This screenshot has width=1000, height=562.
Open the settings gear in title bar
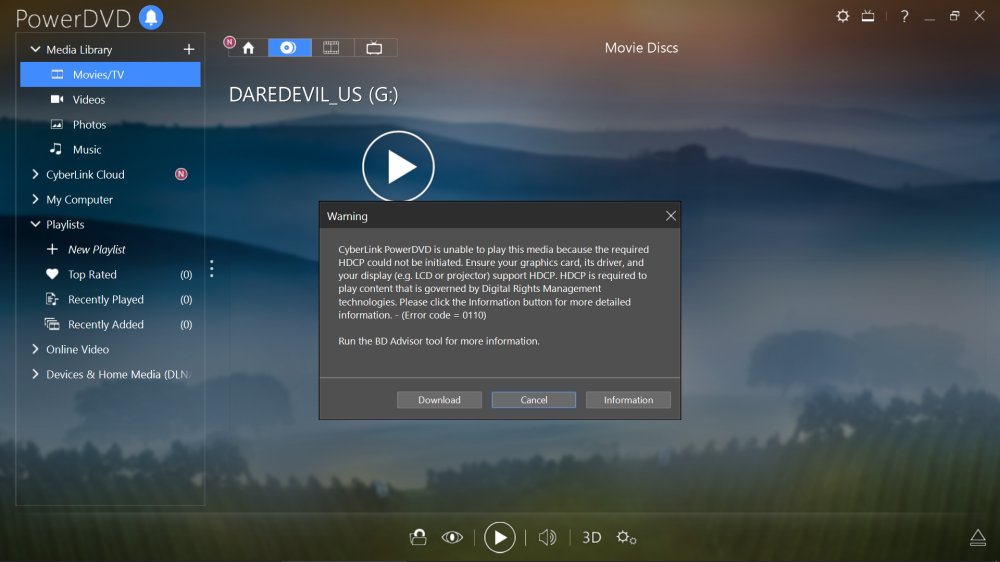click(842, 16)
